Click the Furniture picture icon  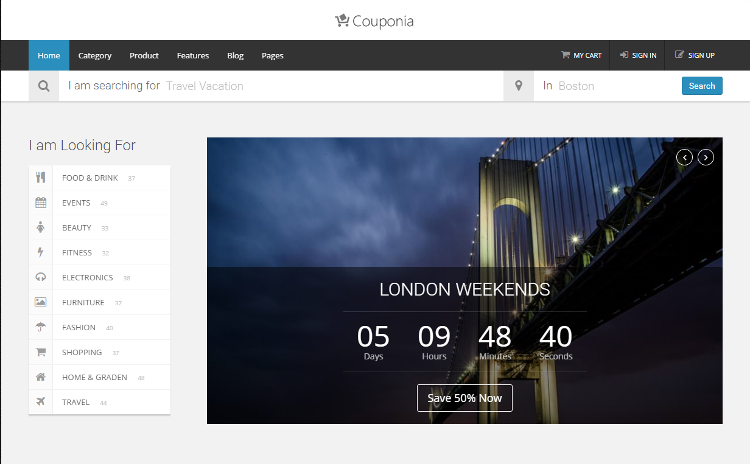click(x=41, y=302)
